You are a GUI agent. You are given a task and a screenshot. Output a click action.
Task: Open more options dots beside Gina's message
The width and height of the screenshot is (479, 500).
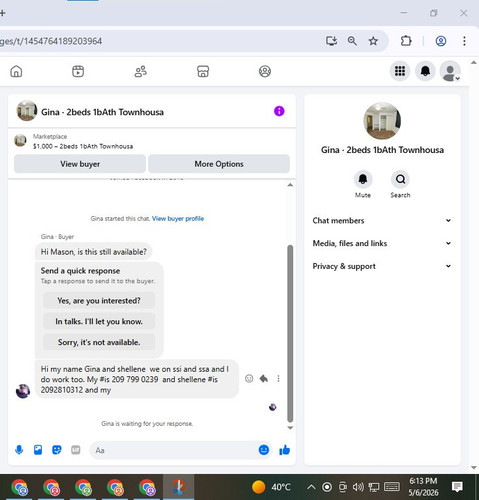coord(278,378)
